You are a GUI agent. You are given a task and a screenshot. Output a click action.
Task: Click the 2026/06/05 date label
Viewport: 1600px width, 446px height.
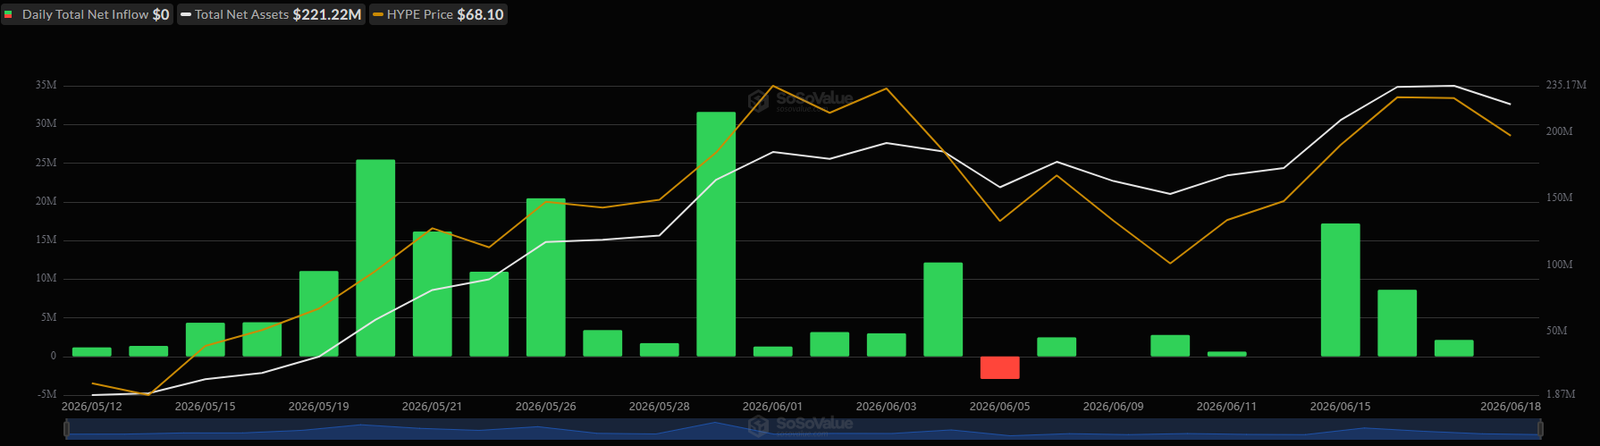(1000, 407)
